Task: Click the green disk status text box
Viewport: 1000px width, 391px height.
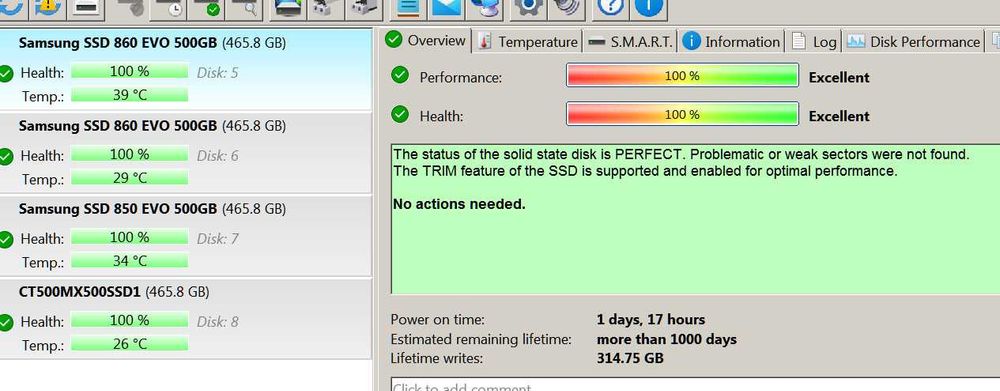Action: coord(695,219)
